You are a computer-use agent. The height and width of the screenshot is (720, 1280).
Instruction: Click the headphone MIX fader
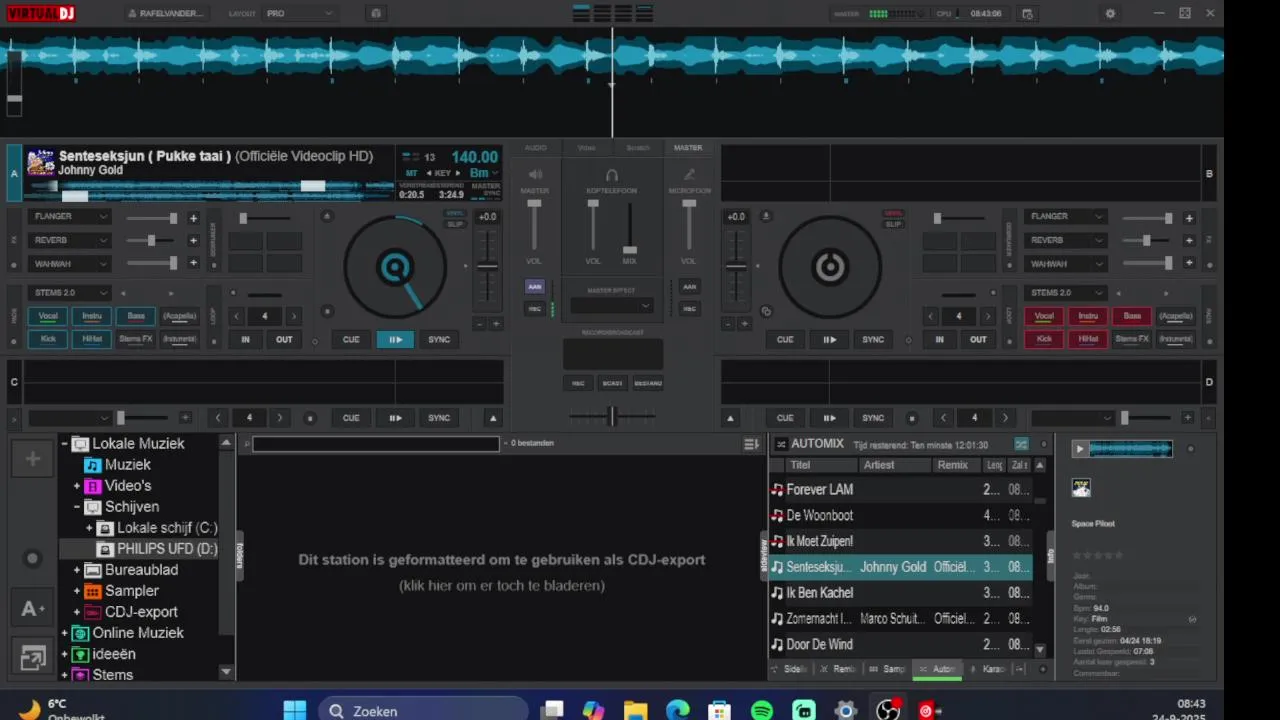coord(630,250)
